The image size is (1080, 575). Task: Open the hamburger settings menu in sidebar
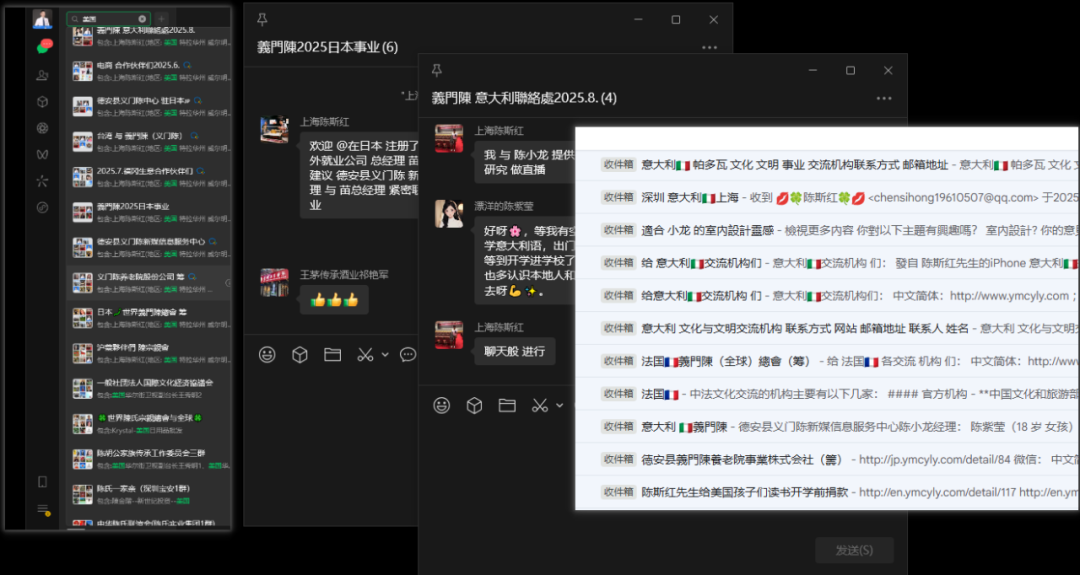coord(42,510)
